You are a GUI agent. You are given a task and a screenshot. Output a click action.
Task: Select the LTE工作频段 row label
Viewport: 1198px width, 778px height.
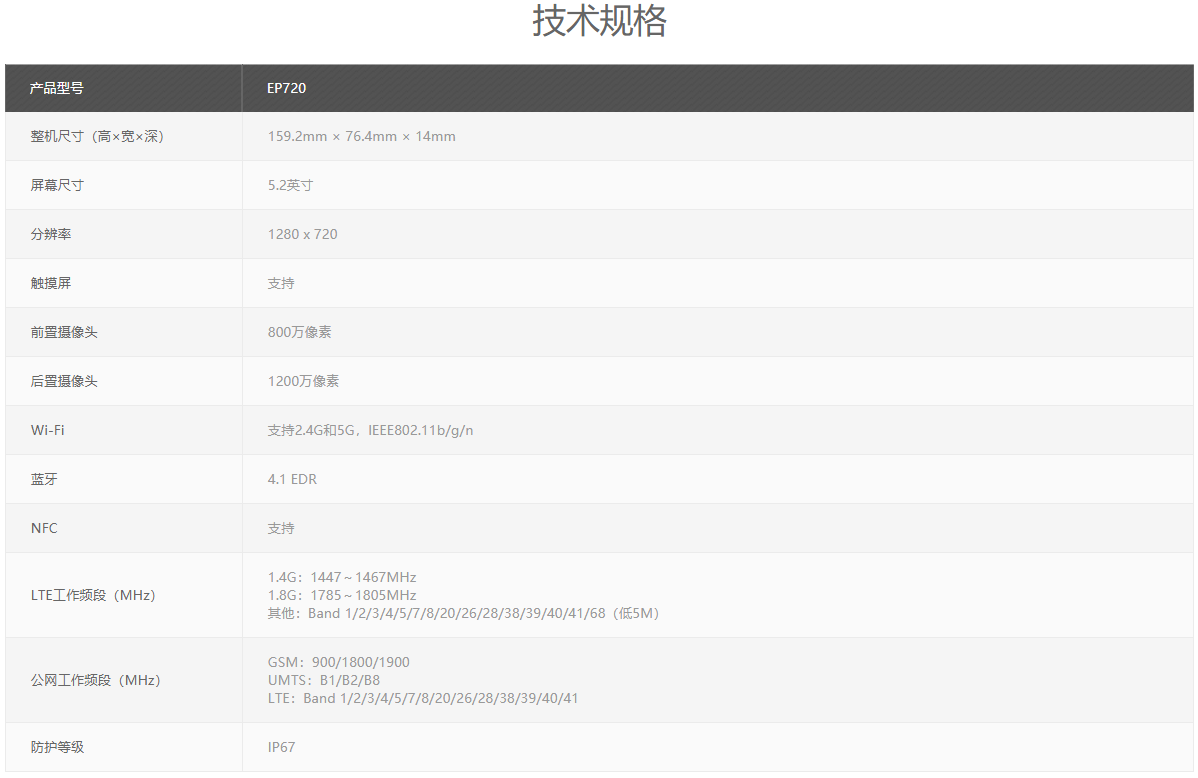click(93, 595)
